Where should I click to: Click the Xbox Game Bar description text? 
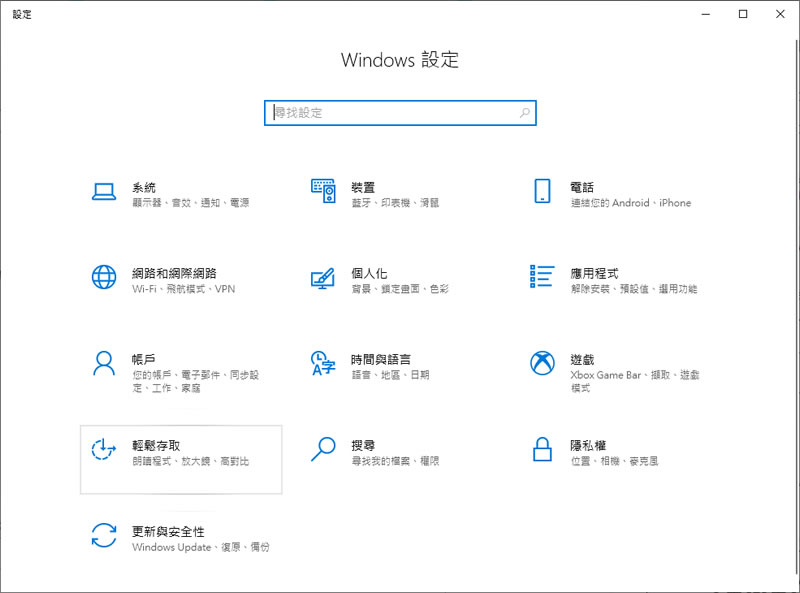coord(635,381)
